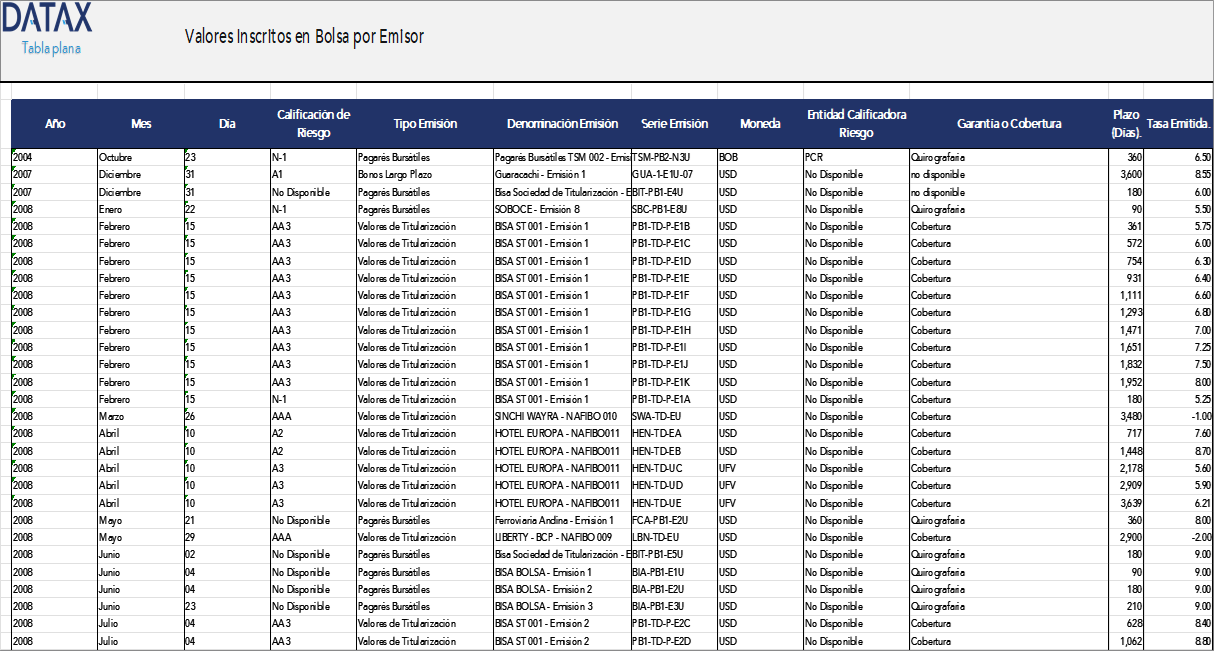This screenshot has width=1214, height=651.
Task: Click the 'Año' column header
Action: click(x=55, y=124)
